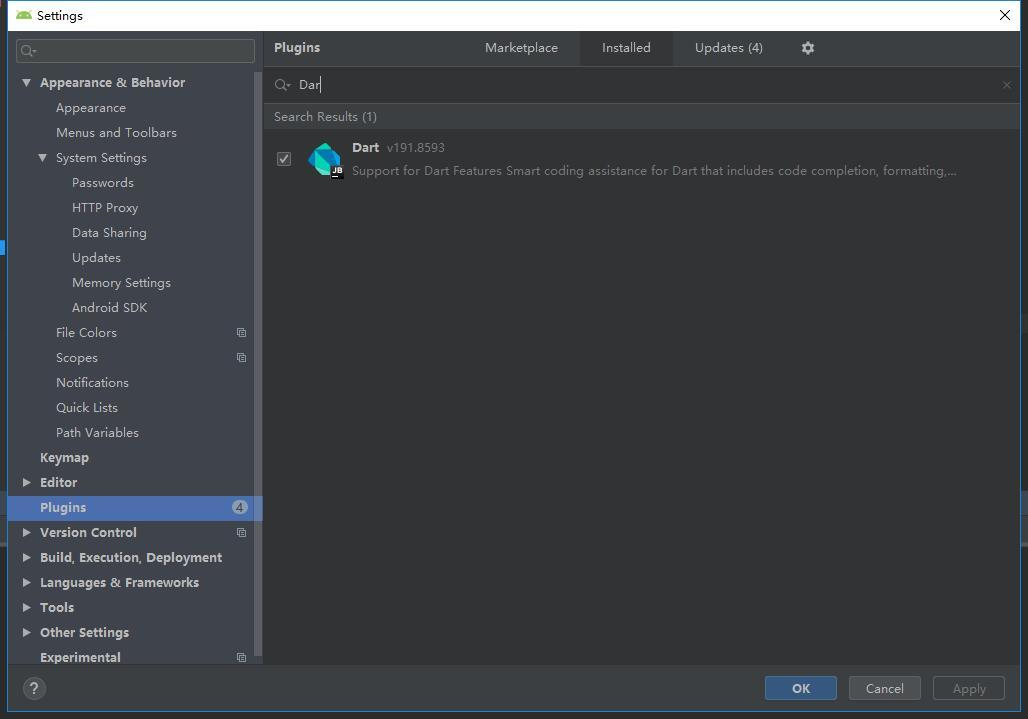Click the project-level icon beside Version Control
Image resolution: width=1028 pixels, height=719 pixels.
(x=241, y=533)
